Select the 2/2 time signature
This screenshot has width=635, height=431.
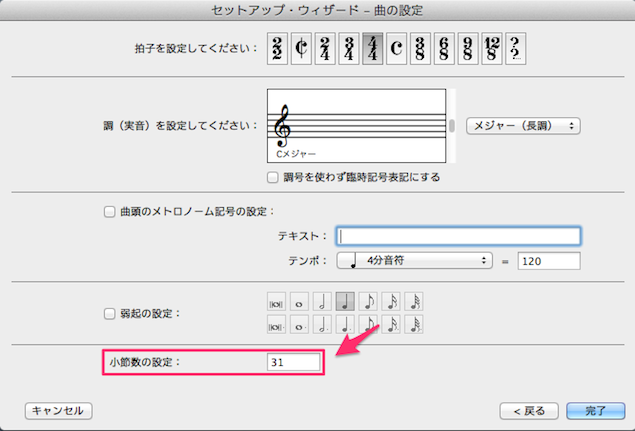click(277, 49)
